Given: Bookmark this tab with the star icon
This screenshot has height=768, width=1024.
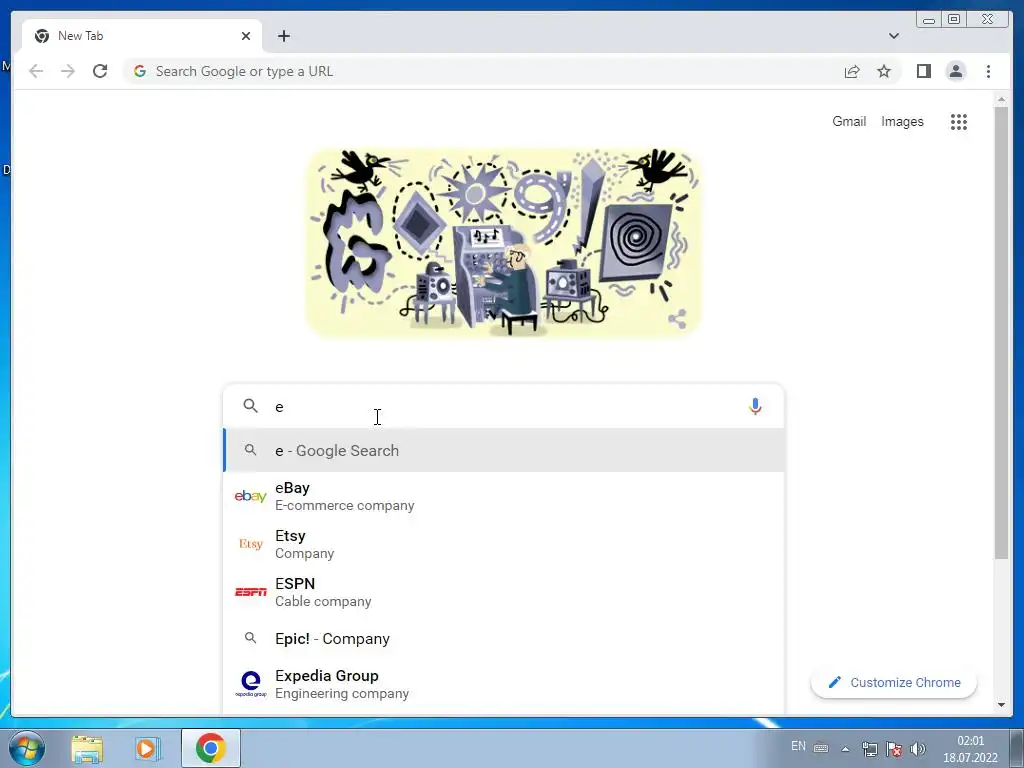Looking at the screenshot, I should point(884,71).
